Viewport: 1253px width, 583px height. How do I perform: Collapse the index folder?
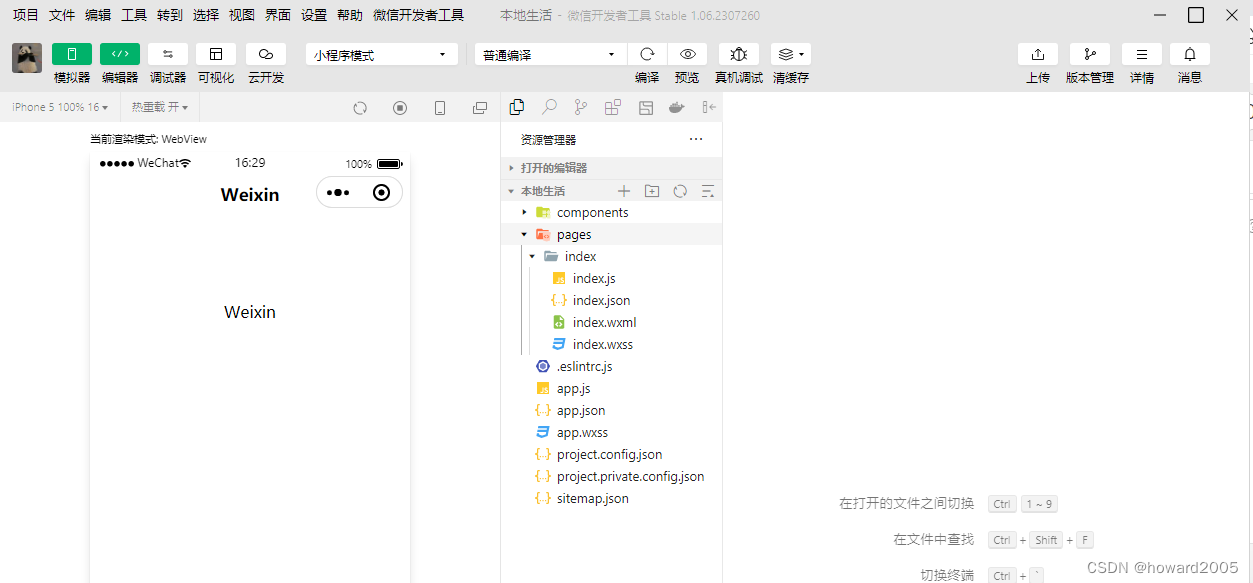click(611, 256)
